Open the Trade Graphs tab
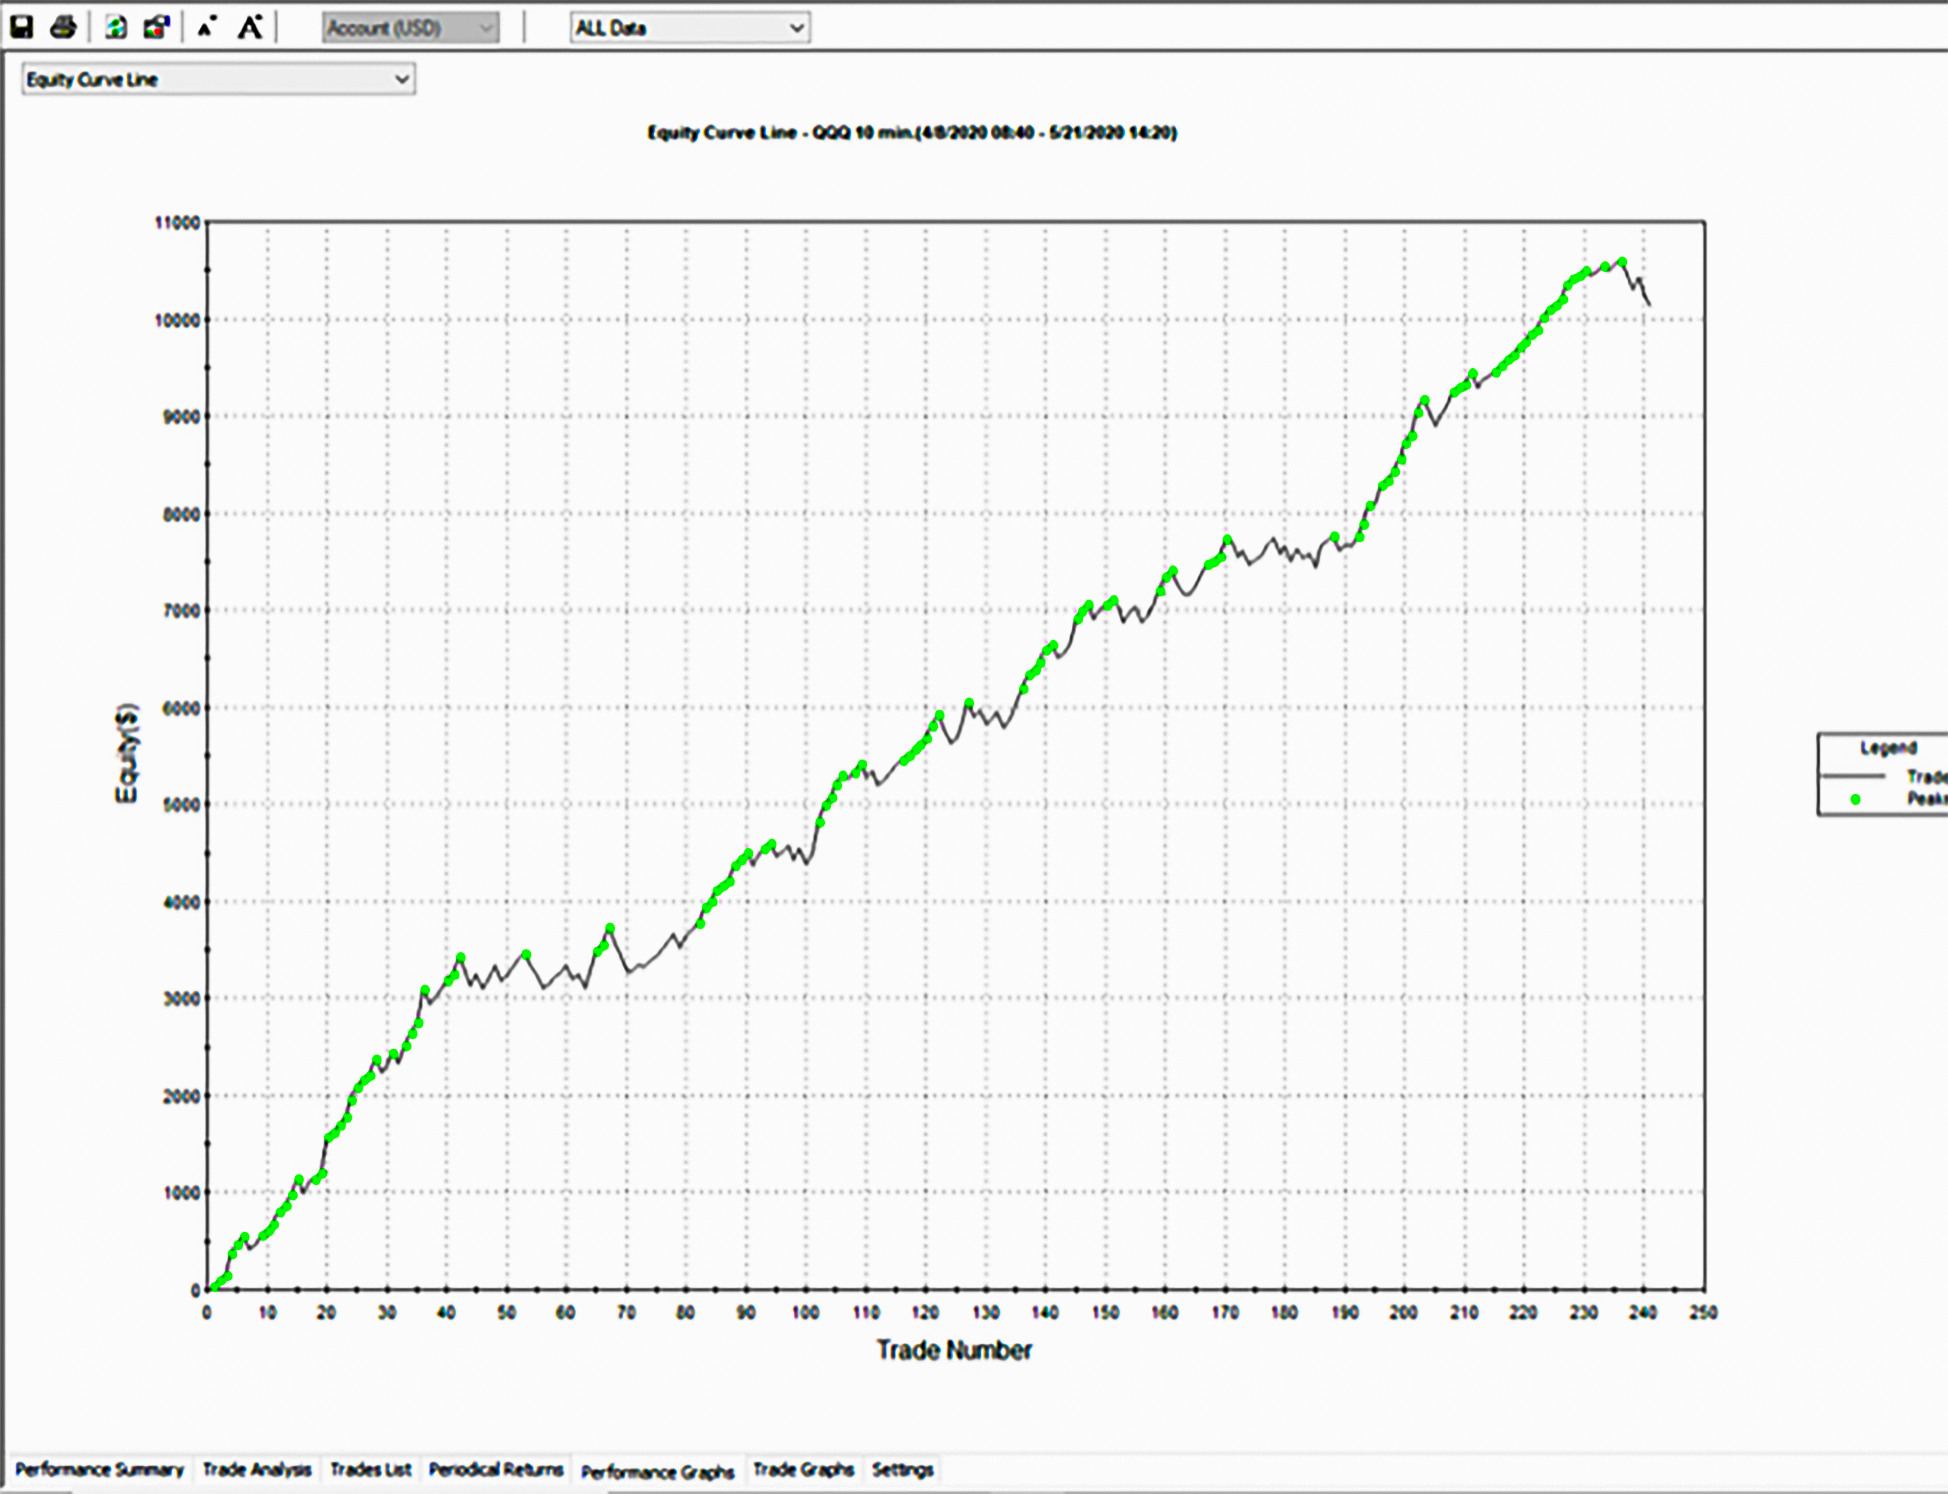1948x1494 pixels. pyautogui.click(x=803, y=1469)
